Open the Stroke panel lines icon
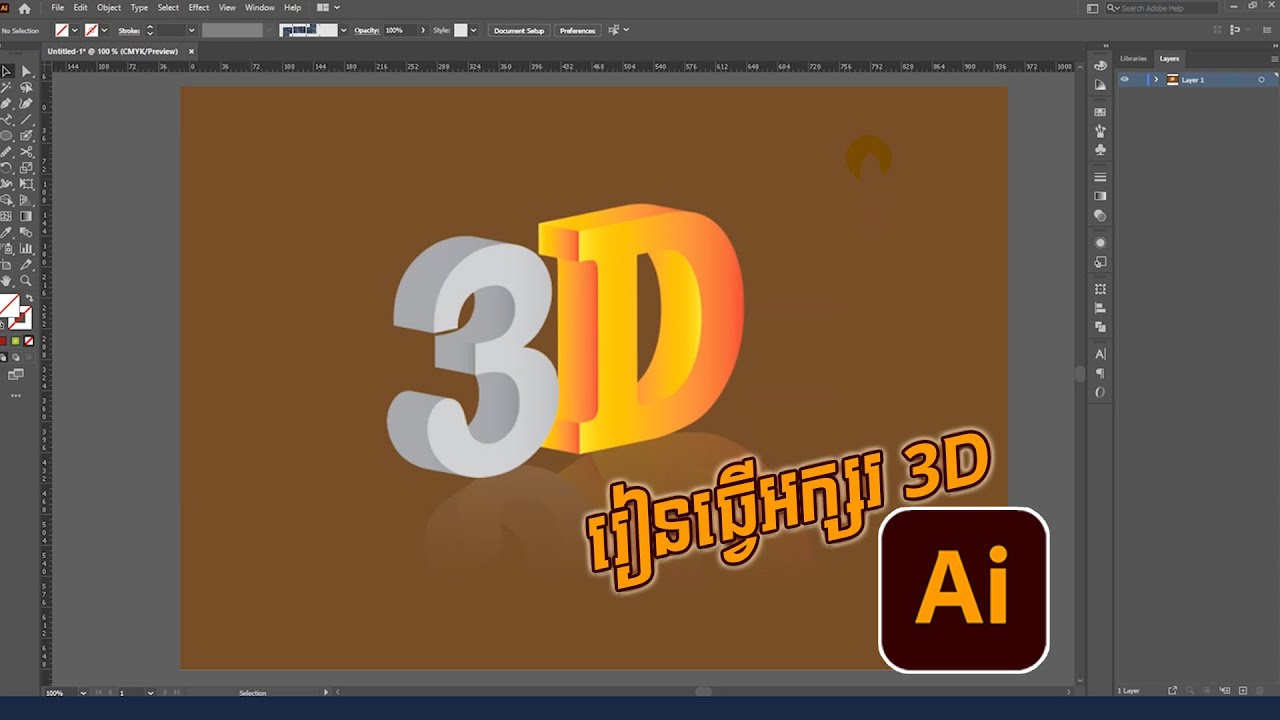 coord(1101,177)
